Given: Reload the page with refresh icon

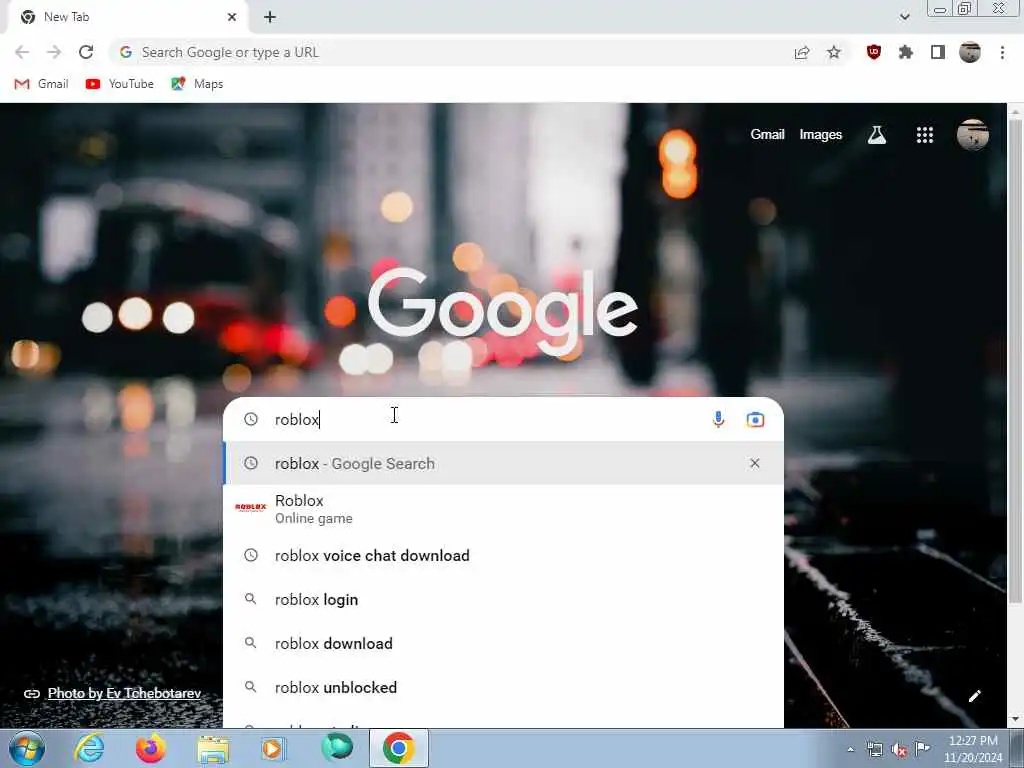Looking at the screenshot, I should pyautogui.click(x=86, y=52).
